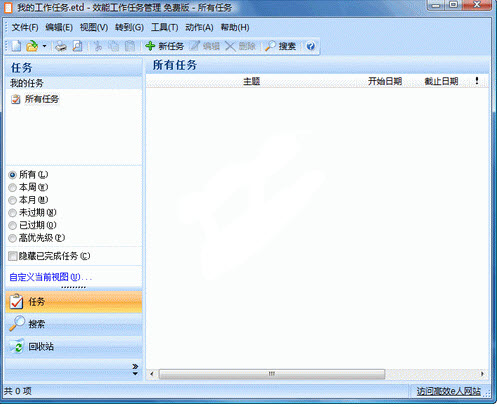Expand navigation pane double chevron
Viewport: 497px width, 407px height.
coord(135,366)
